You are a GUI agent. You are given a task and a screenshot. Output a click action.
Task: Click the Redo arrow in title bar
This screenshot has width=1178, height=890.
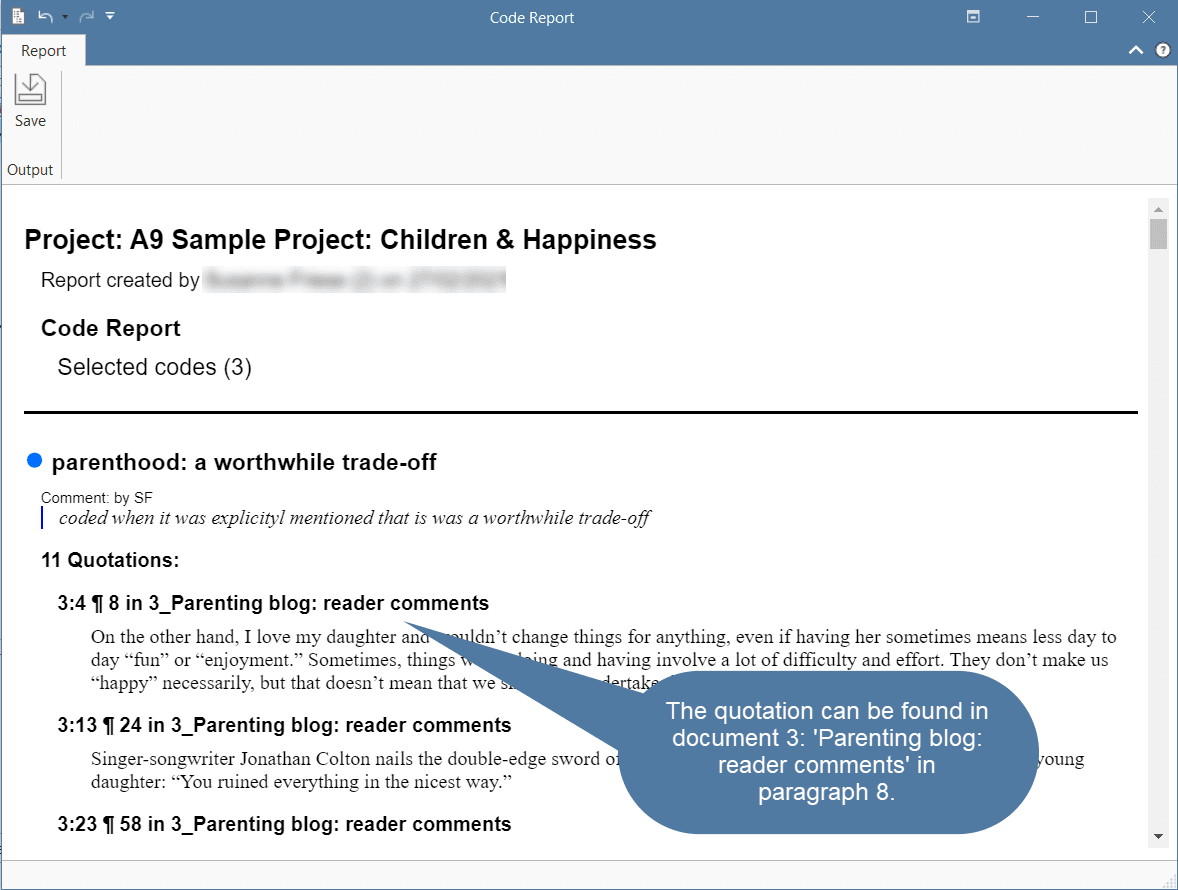point(86,16)
